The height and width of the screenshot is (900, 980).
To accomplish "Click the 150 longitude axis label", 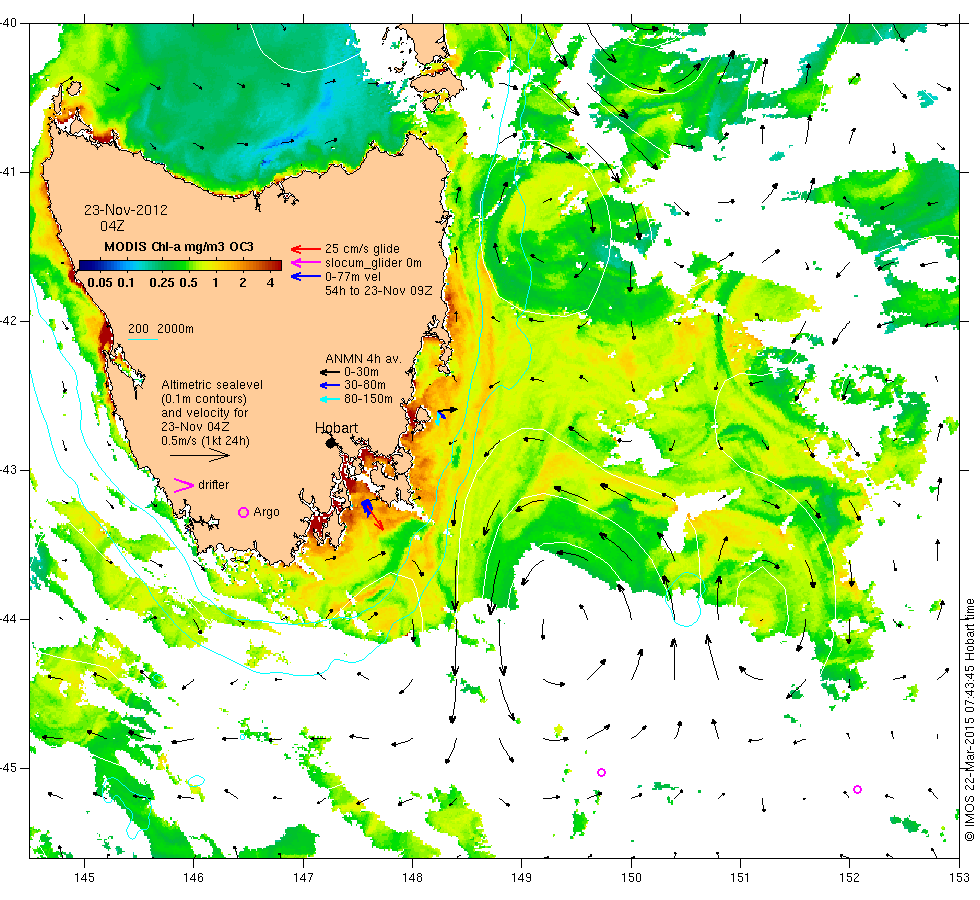I will click(631, 878).
